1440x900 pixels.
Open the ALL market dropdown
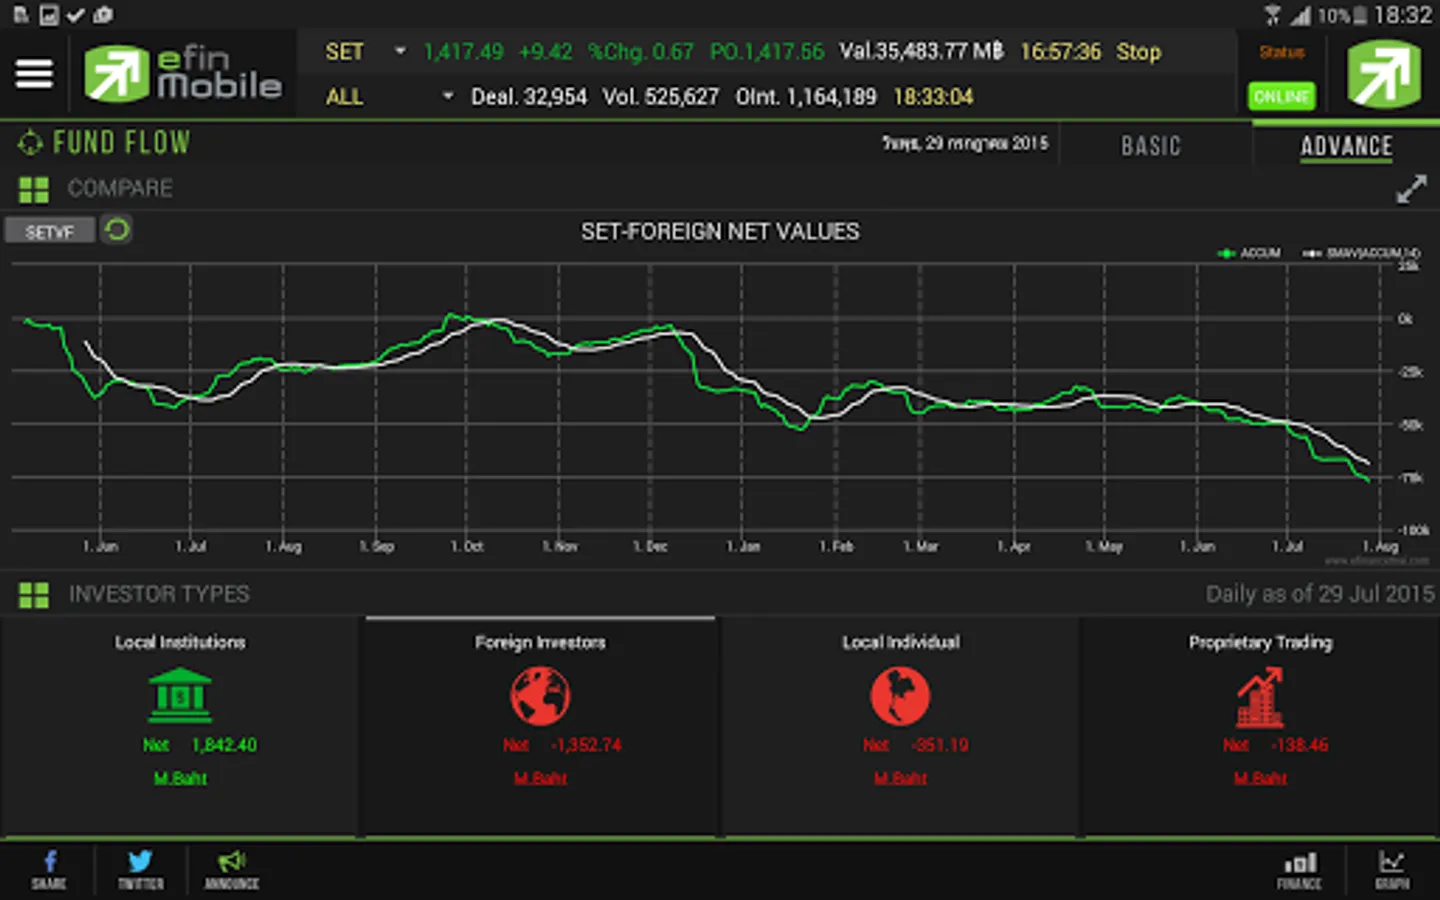point(389,97)
